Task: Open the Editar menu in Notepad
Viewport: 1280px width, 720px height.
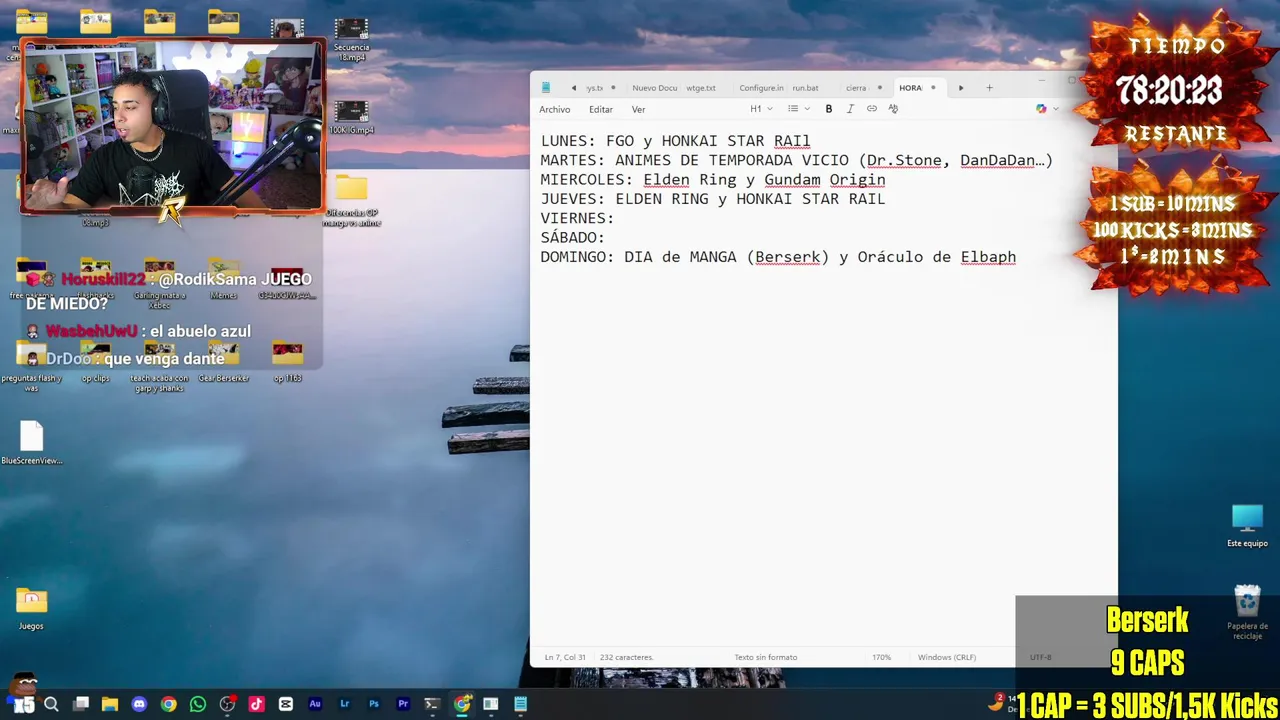Action: click(x=600, y=109)
